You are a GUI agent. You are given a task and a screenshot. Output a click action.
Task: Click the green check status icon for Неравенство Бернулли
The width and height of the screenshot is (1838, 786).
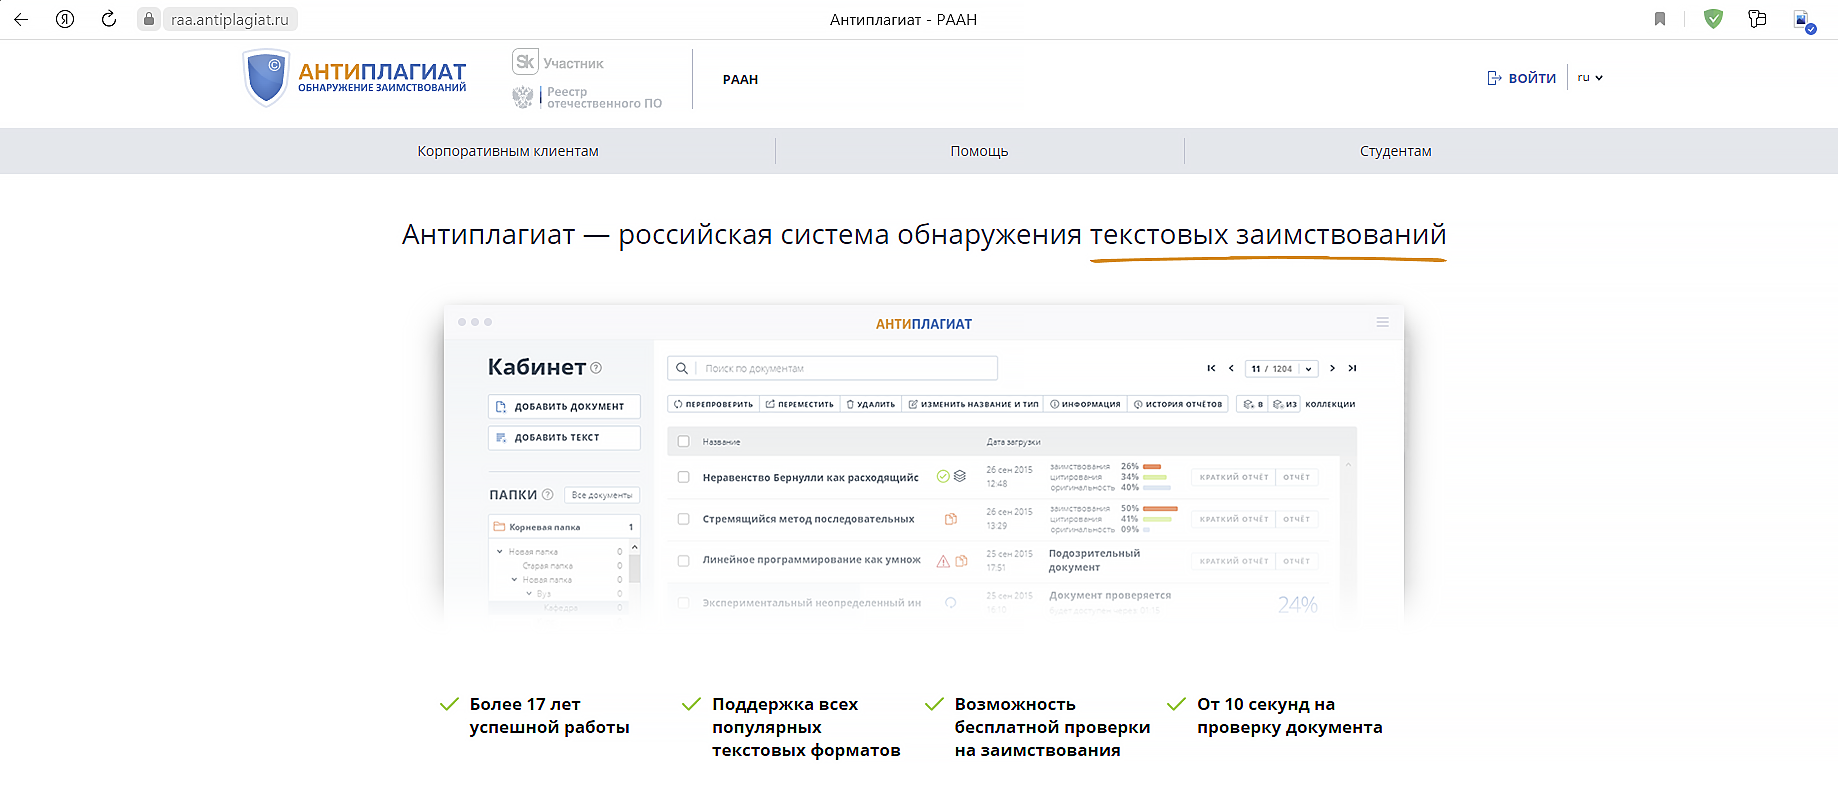point(943,476)
